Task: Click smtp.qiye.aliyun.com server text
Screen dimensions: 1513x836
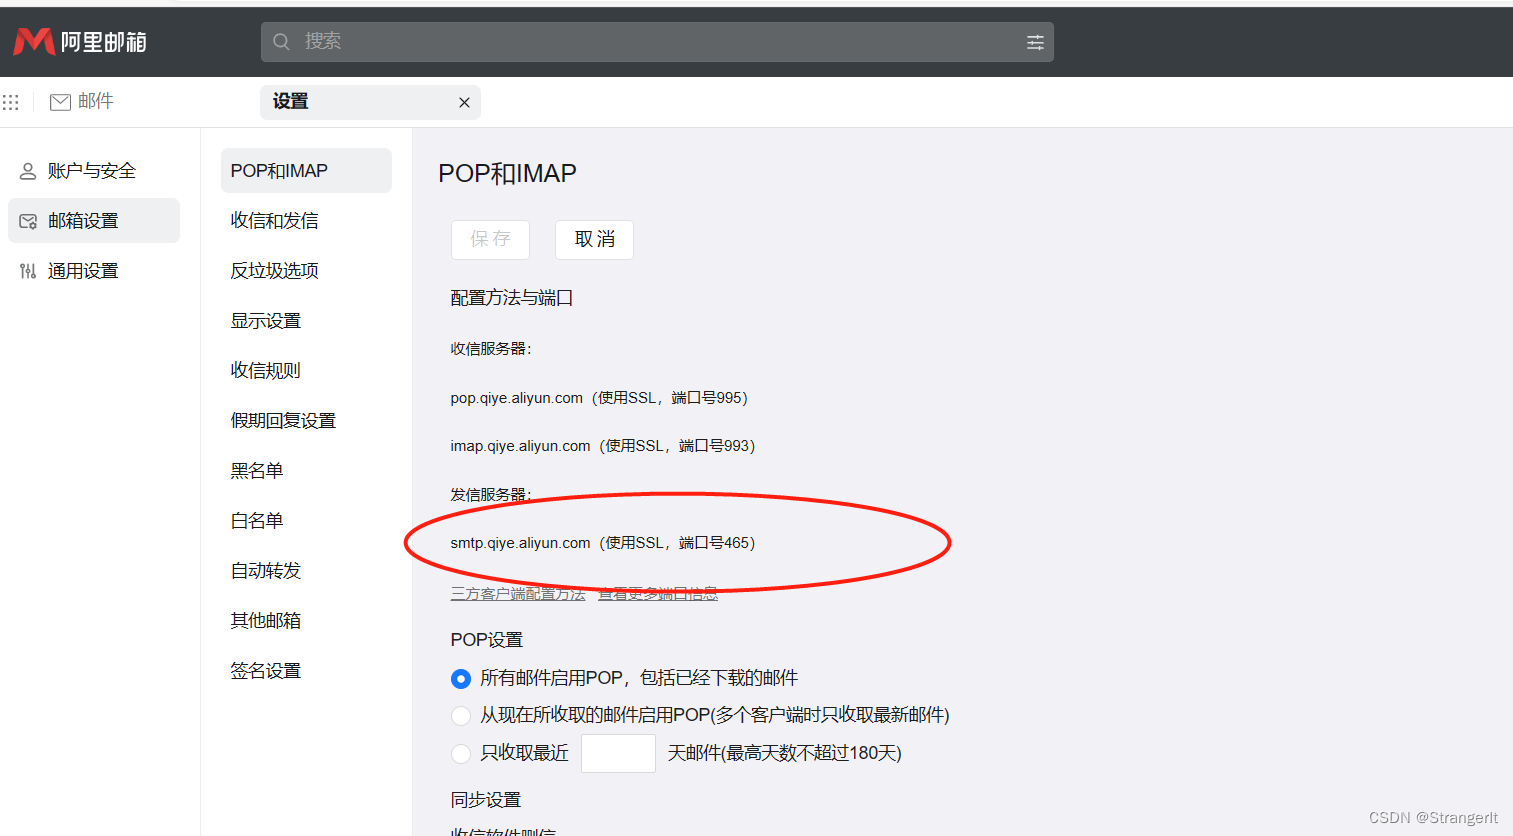Action: (520, 543)
